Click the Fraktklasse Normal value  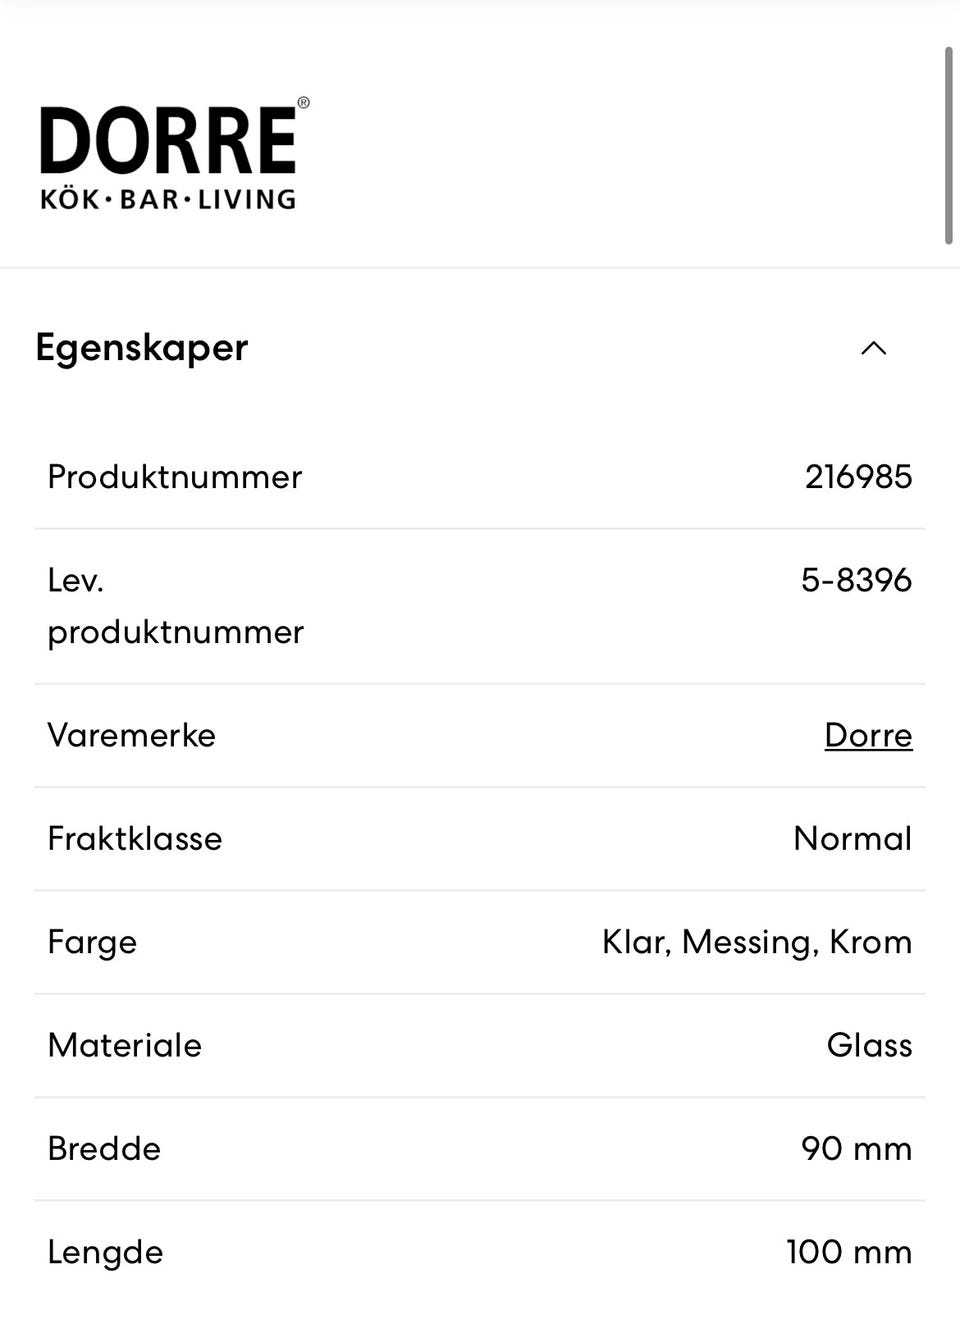pyautogui.click(x=853, y=838)
